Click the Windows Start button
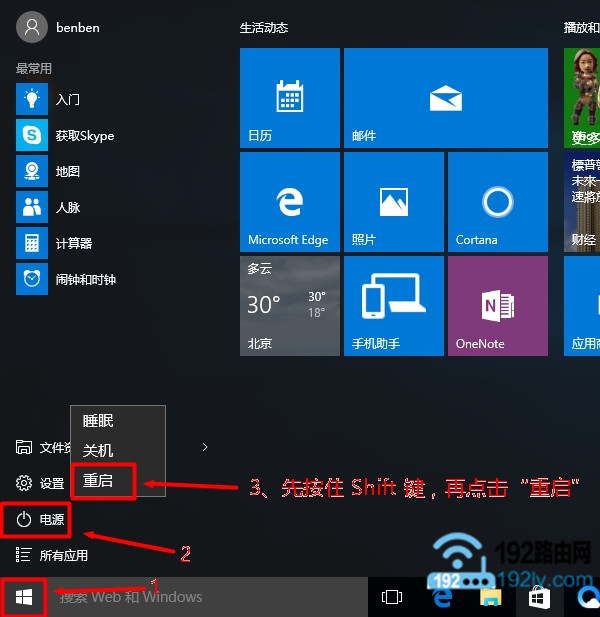 click(x=24, y=597)
